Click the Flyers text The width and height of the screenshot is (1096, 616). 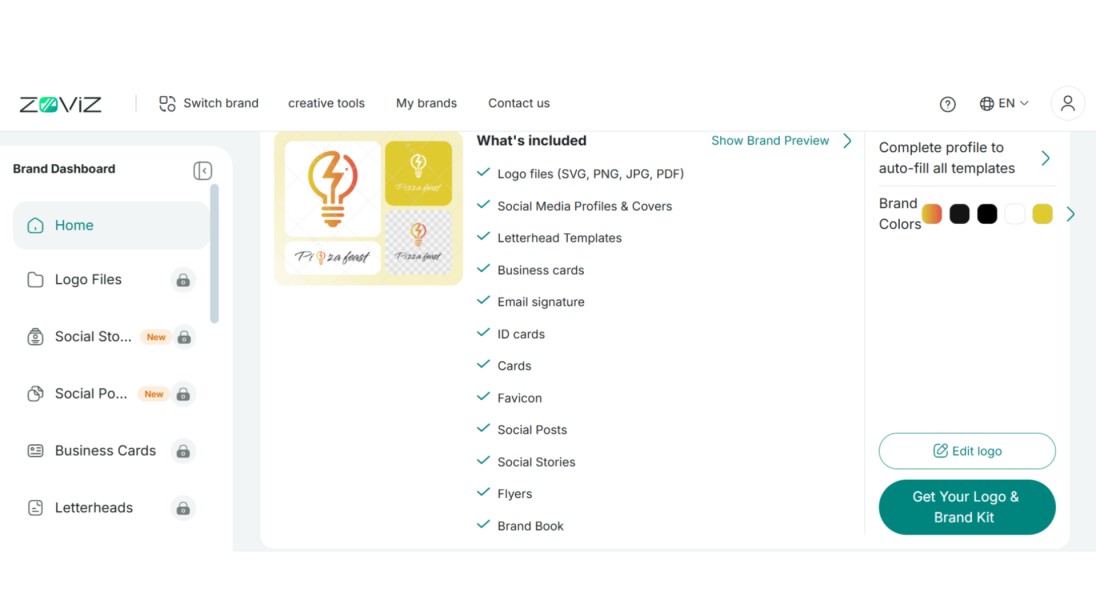click(x=514, y=494)
